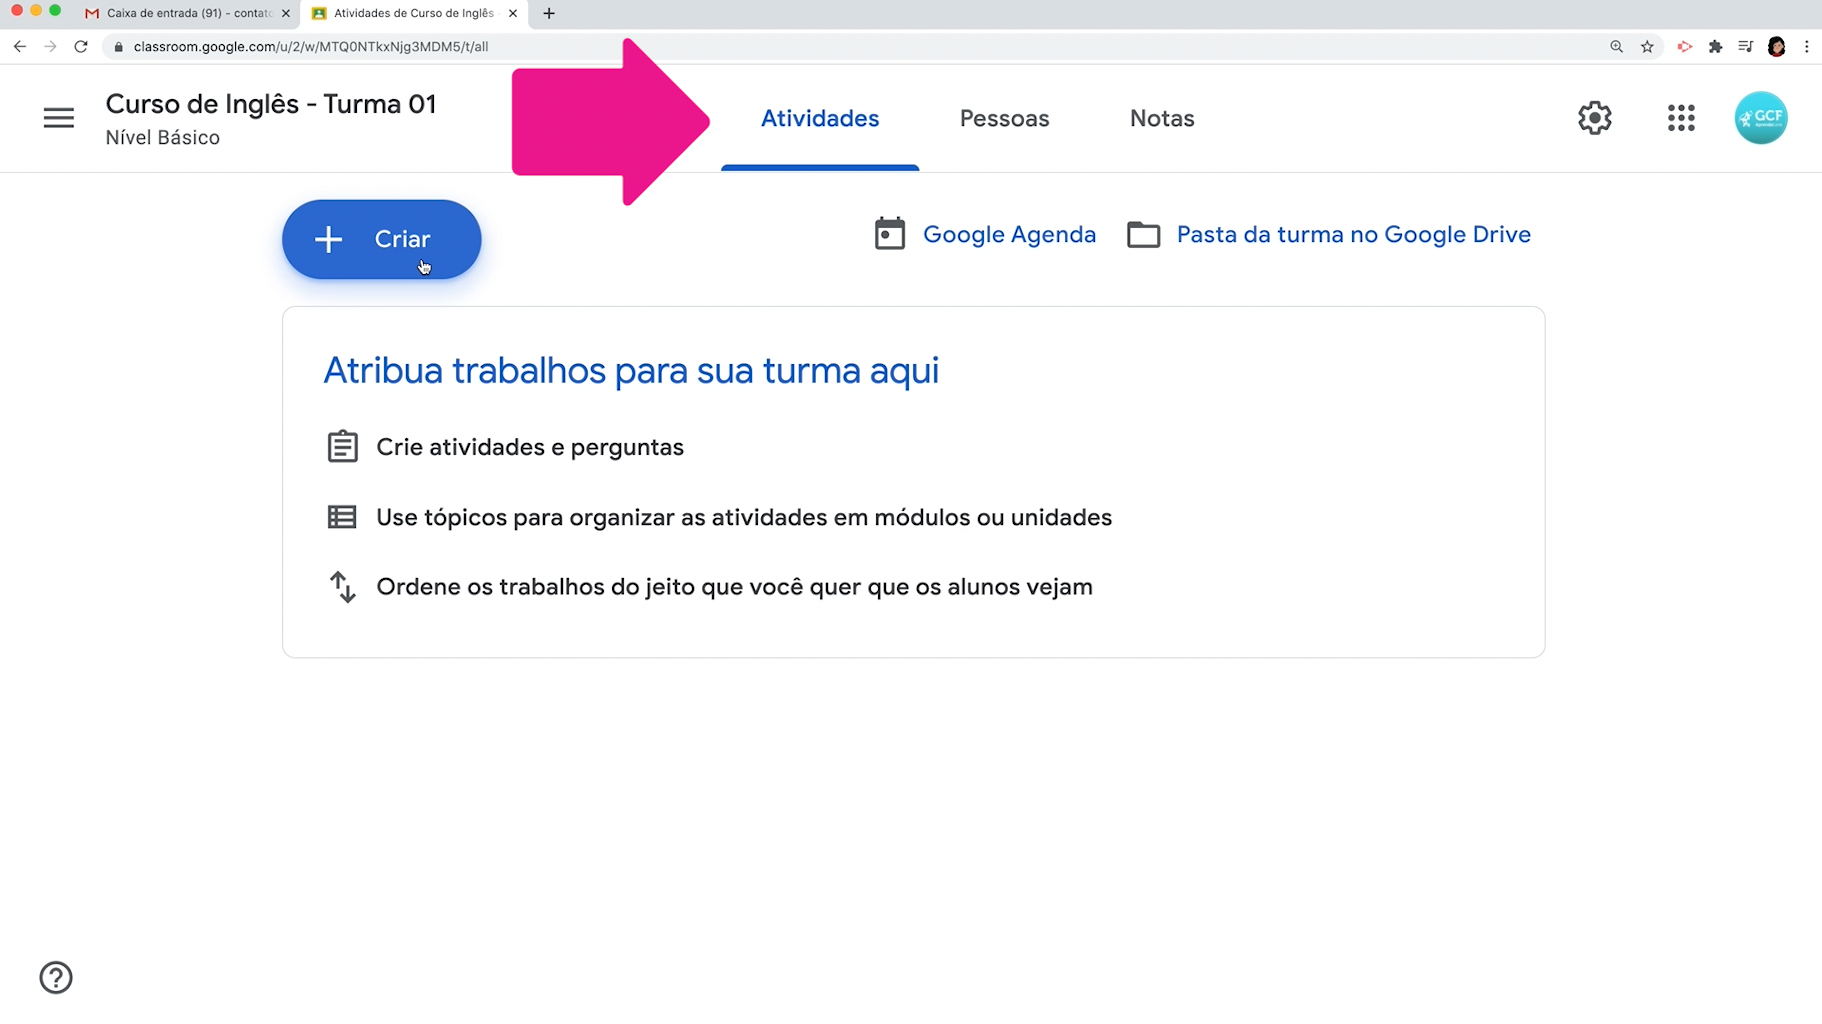The height and width of the screenshot is (1024, 1822).
Task: Switch to the Notas tab
Action: point(1162,118)
